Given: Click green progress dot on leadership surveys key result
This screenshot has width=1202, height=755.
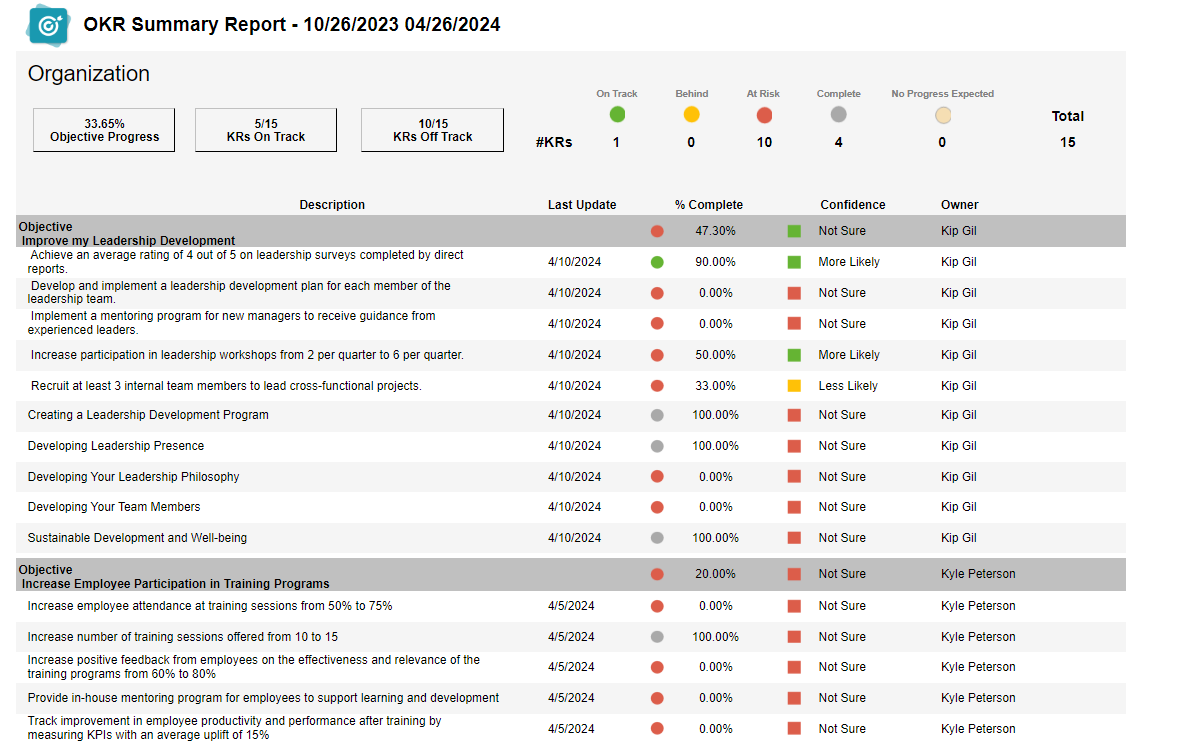Looking at the screenshot, I should [x=657, y=262].
